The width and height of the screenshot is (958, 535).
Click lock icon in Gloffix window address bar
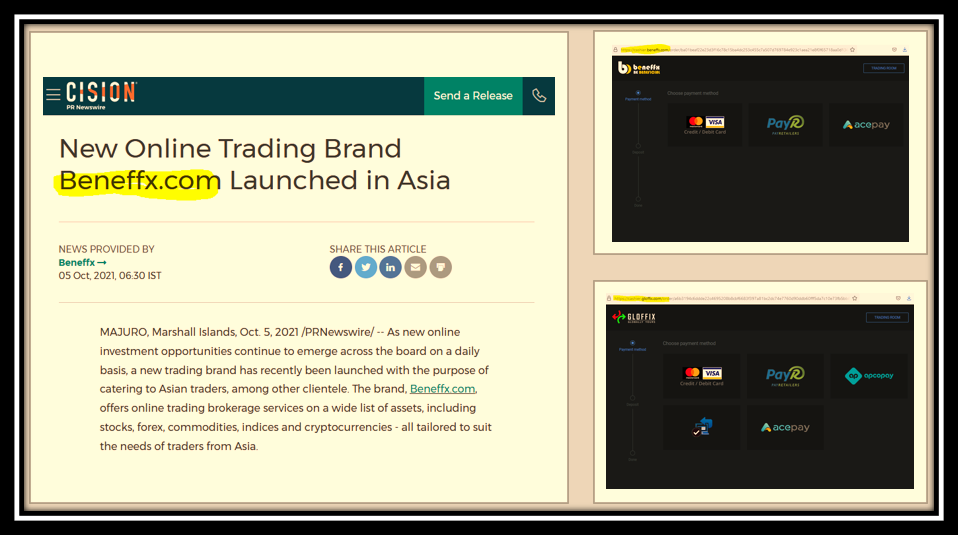pyautogui.click(x=609, y=299)
